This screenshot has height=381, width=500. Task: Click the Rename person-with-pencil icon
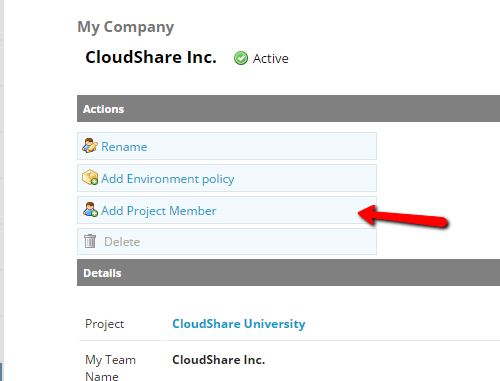point(90,146)
